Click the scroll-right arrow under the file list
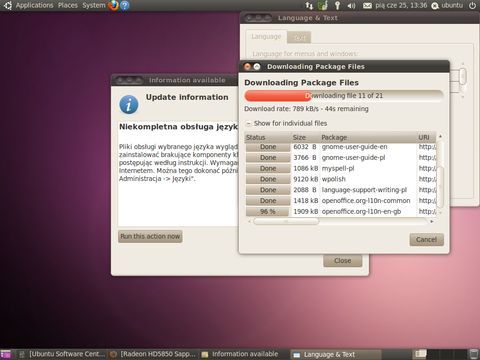 pos(432,221)
